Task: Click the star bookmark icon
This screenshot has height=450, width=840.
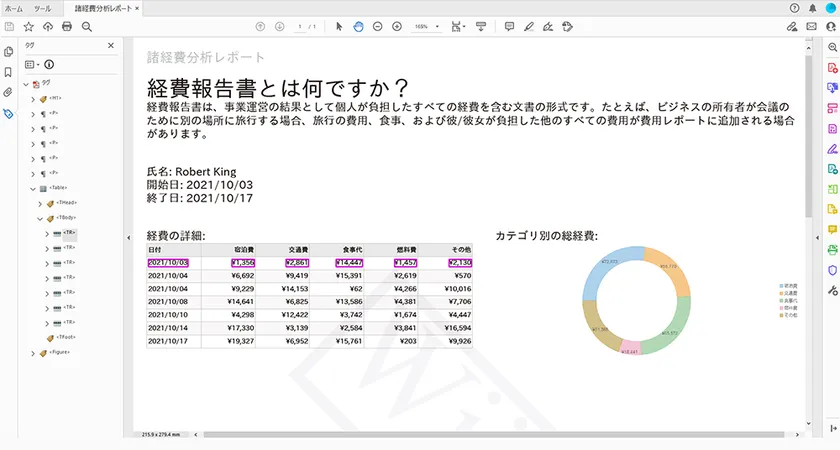Action: coord(28,26)
